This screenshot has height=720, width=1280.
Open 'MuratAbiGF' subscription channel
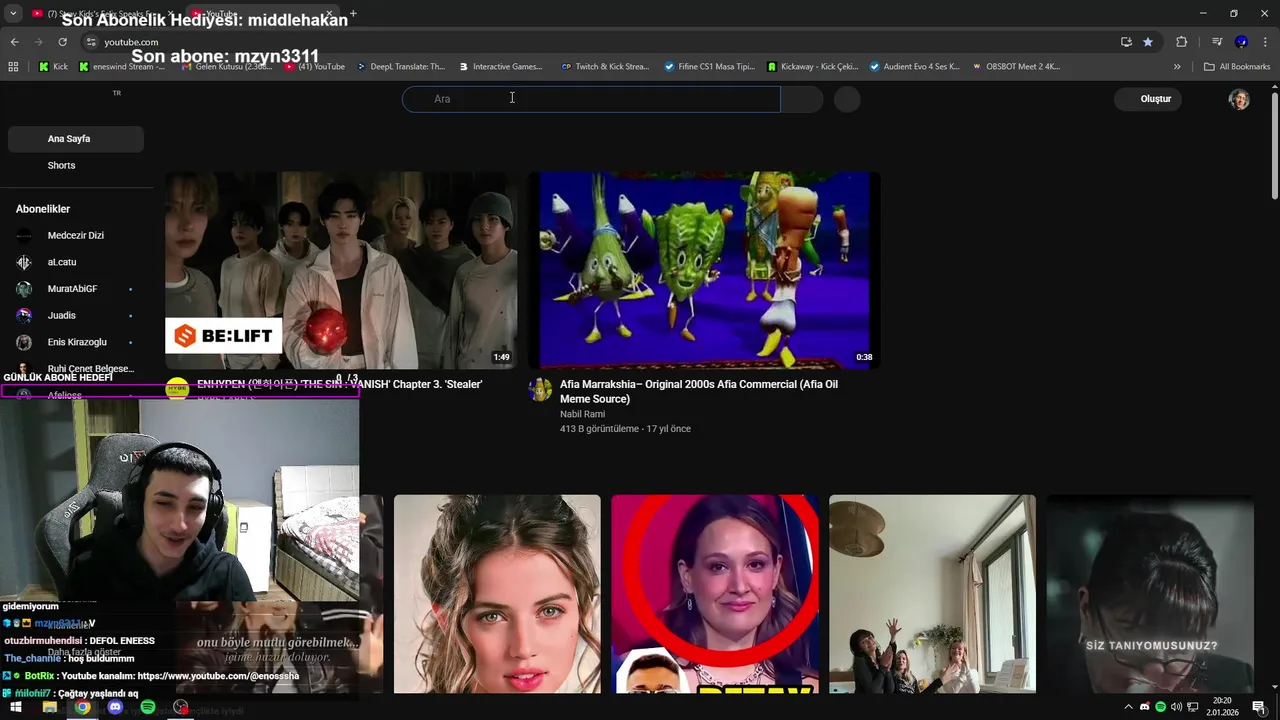click(x=75, y=289)
